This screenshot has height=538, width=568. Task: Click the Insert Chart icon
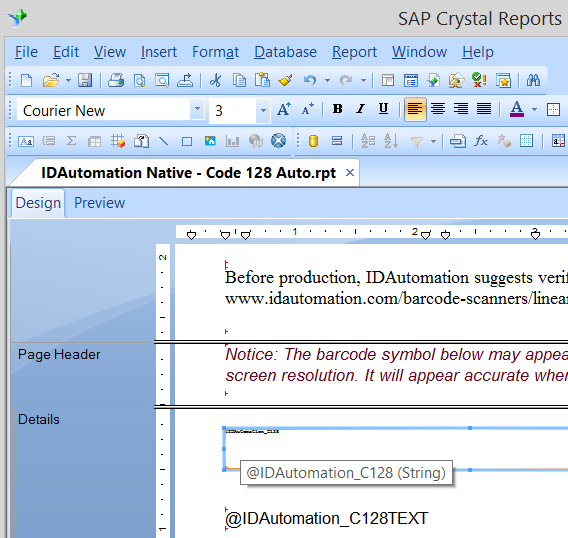tap(233, 141)
